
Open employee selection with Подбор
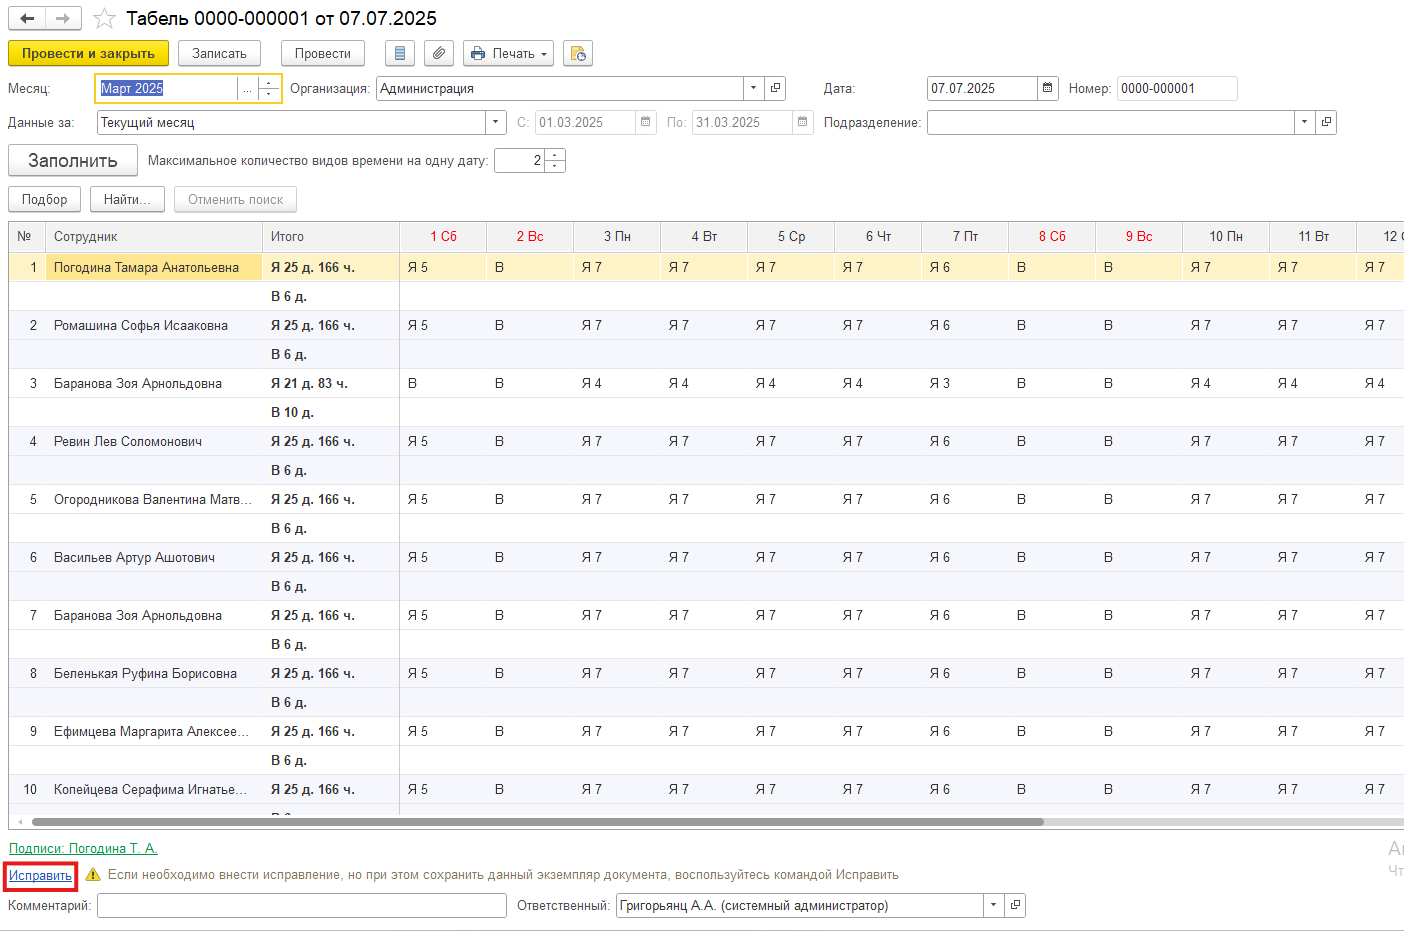click(45, 199)
